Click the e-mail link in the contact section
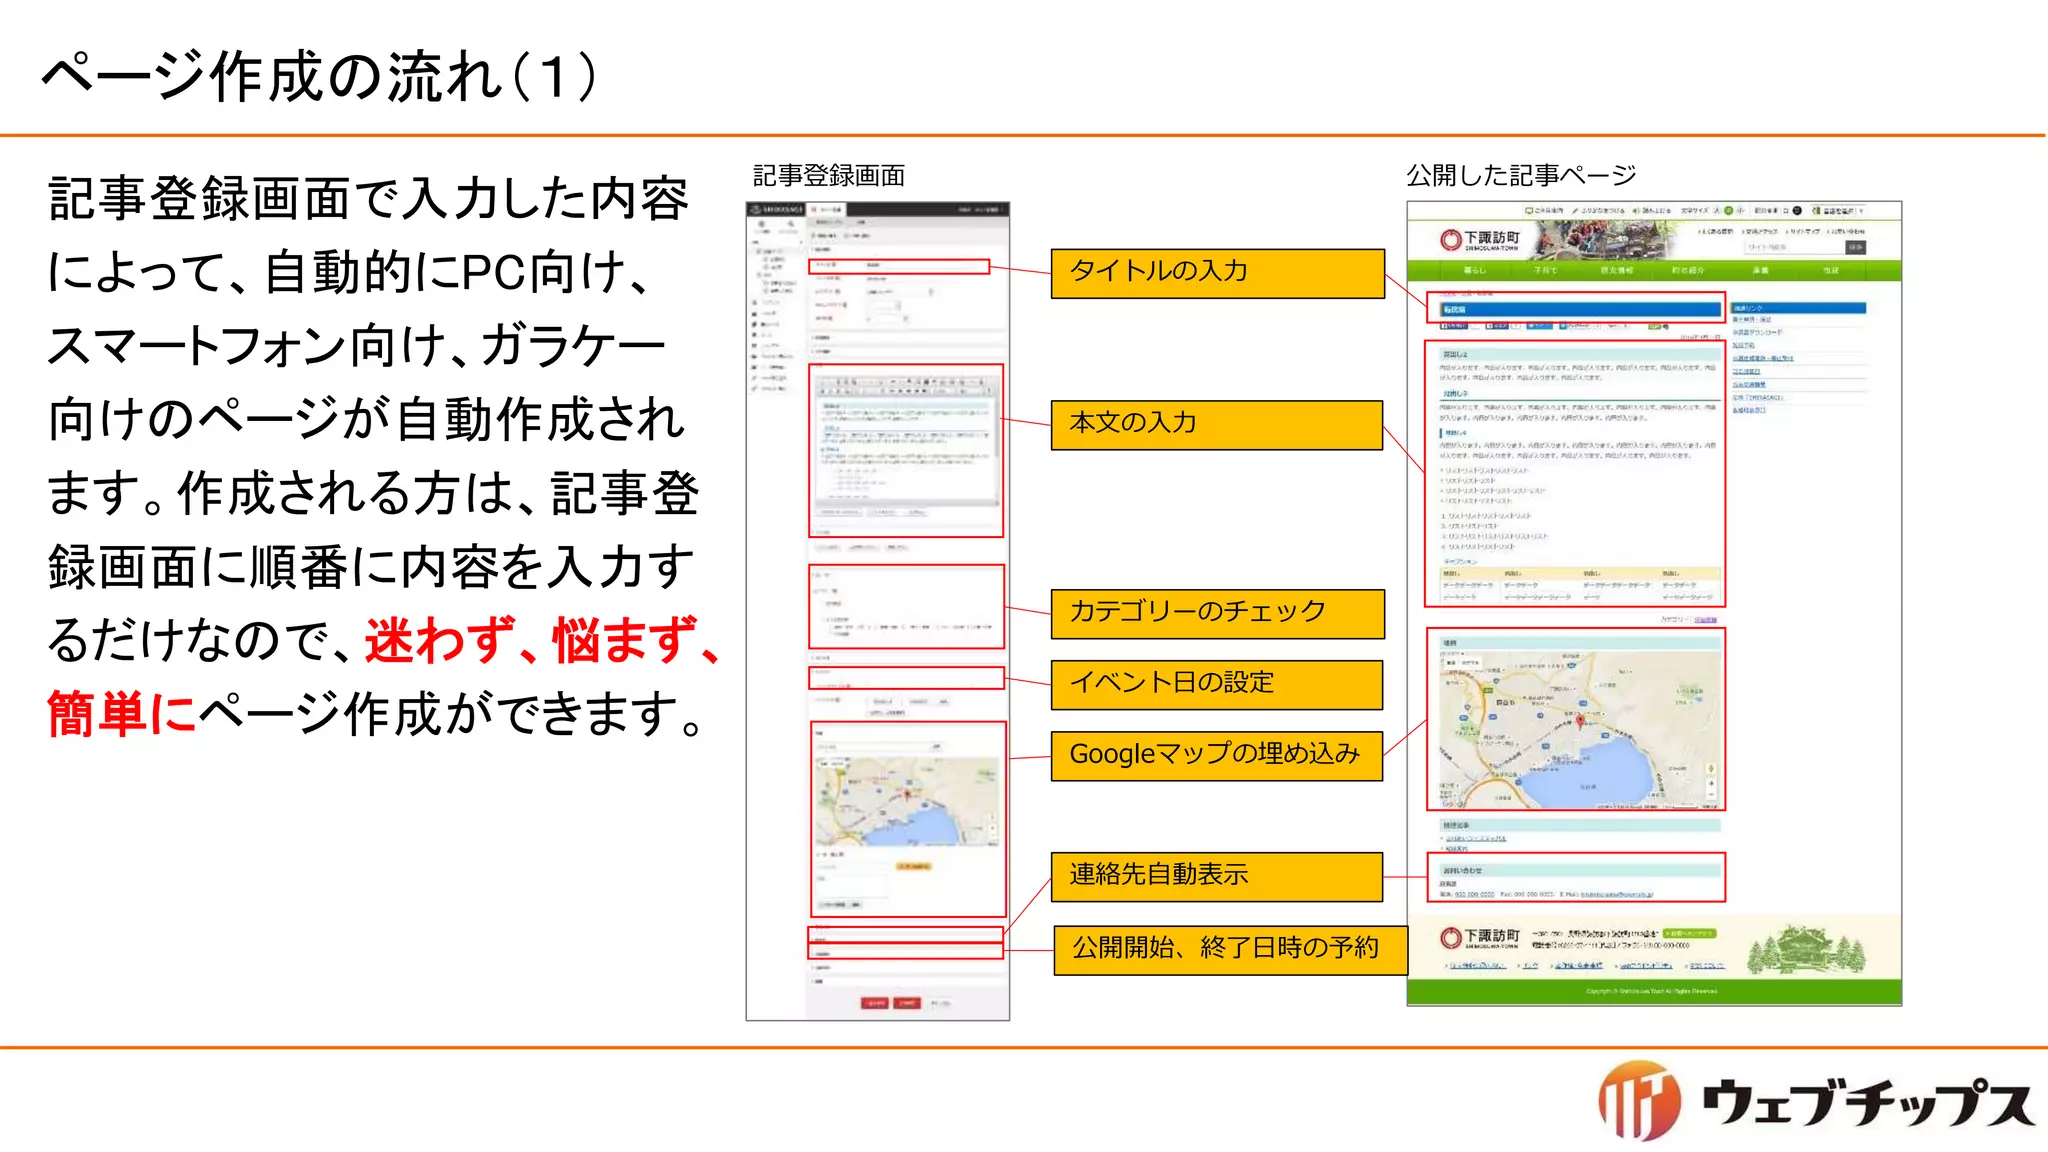The image size is (2048, 1152). [1616, 895]
